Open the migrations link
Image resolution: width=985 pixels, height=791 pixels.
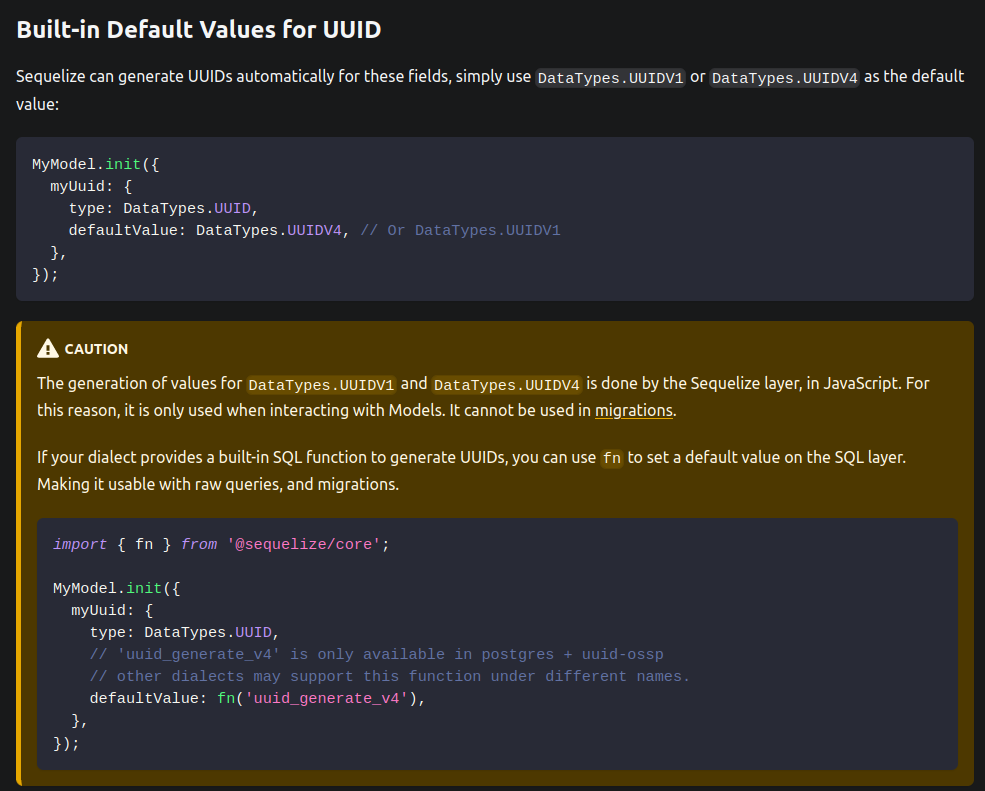(x=635, y=410)
